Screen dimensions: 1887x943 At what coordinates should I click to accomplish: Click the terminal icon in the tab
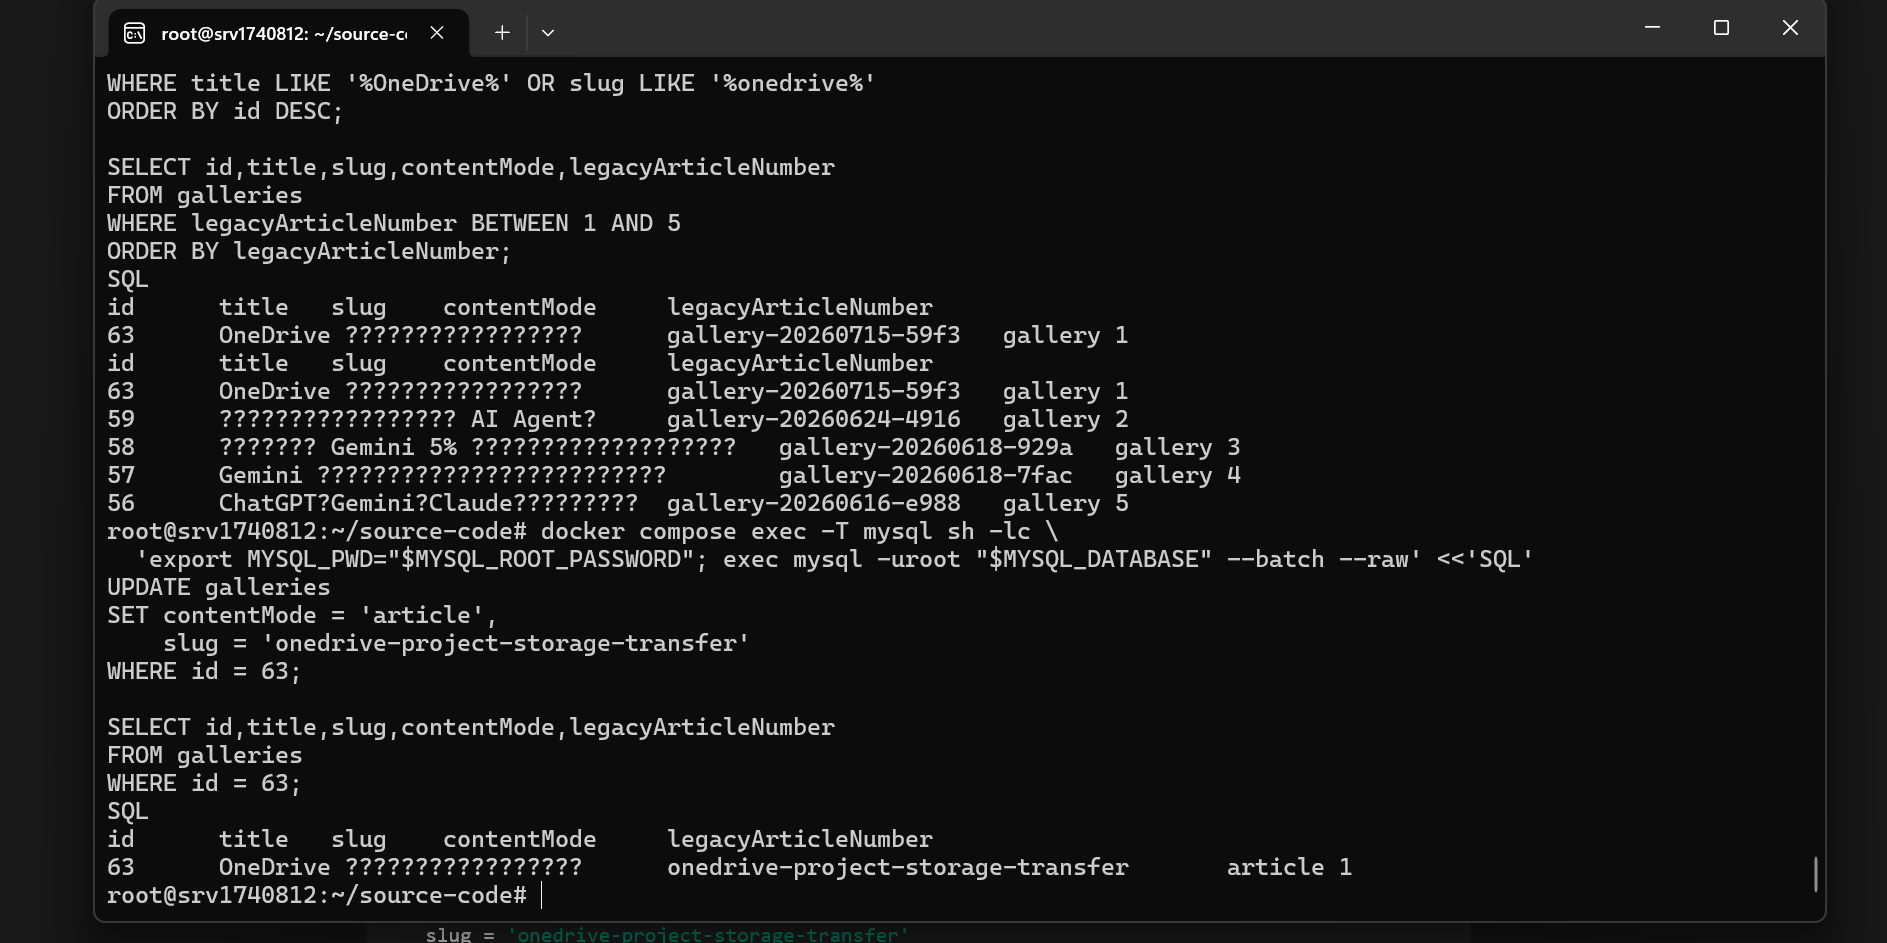135,34
